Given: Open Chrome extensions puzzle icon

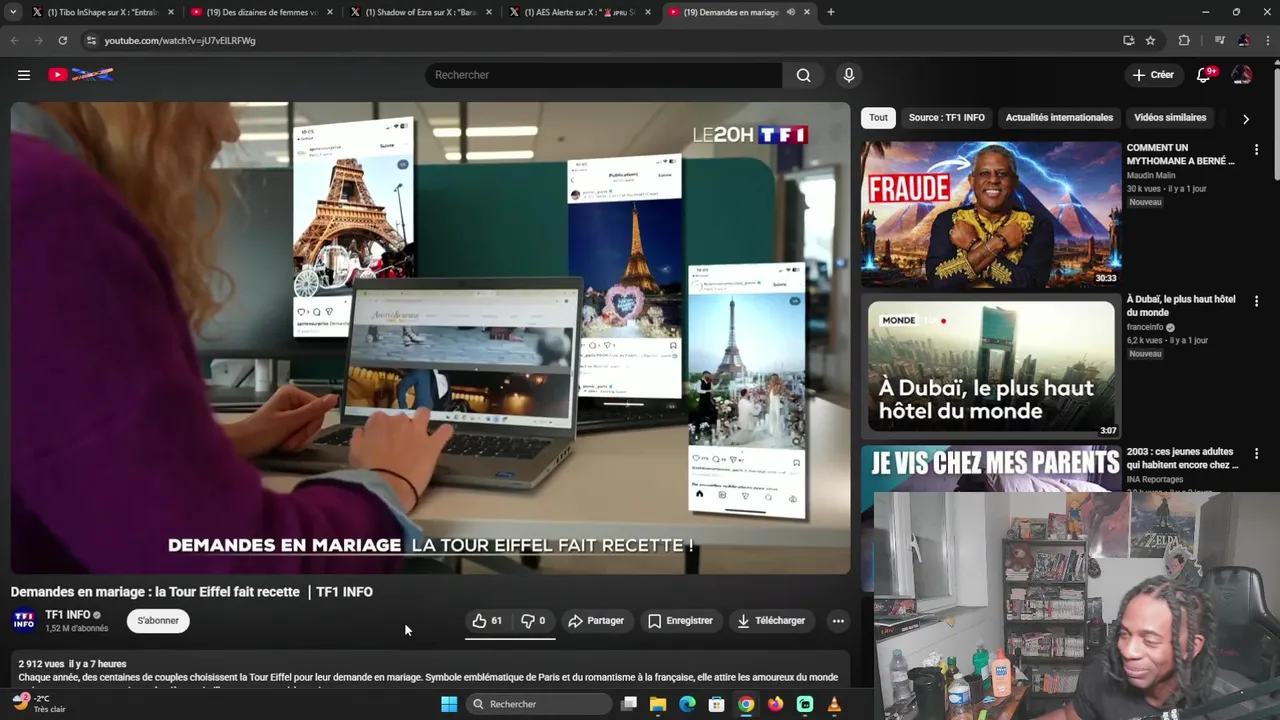Looking at the screenshot, I should click(x=1184, y=40).
